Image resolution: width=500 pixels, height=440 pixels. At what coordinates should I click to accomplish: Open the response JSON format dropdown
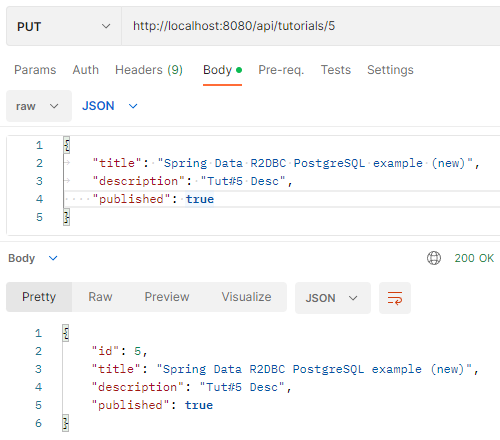pos(333,298)
